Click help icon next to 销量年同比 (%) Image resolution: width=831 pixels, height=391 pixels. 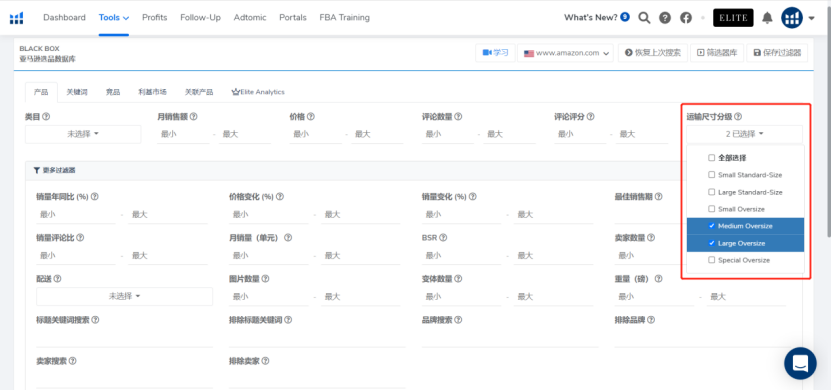(x=95, y=197)
